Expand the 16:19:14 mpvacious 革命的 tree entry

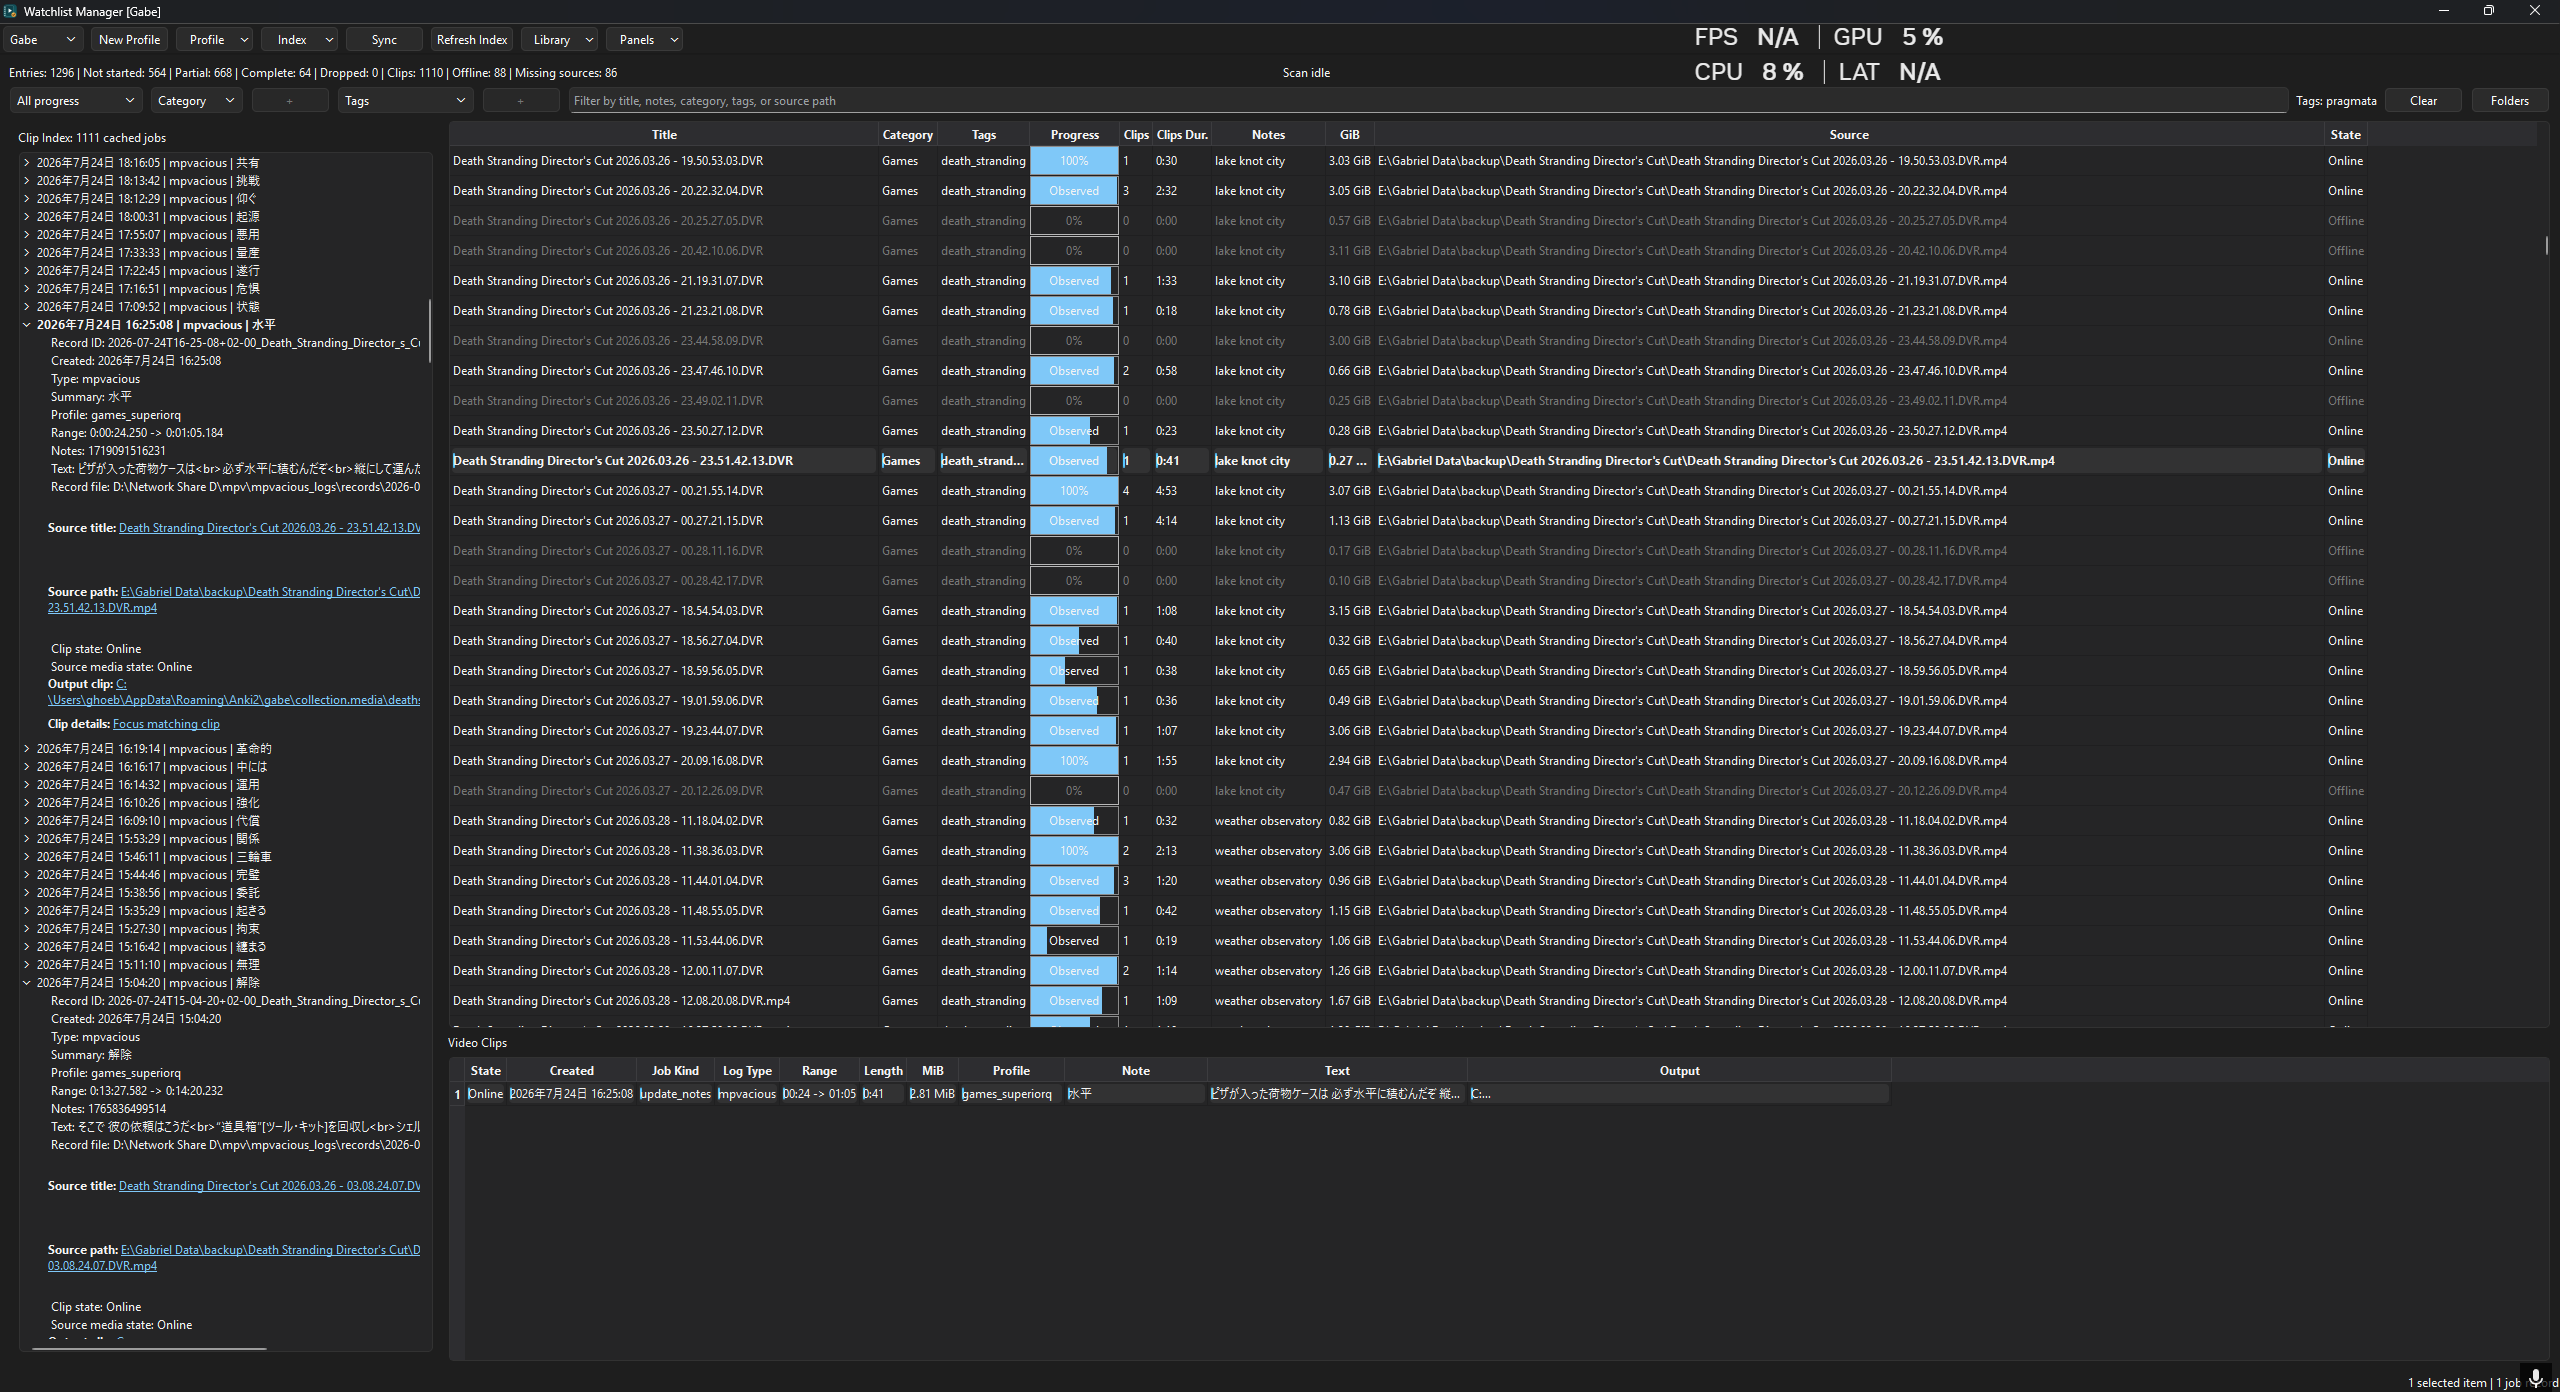[27, 749]
